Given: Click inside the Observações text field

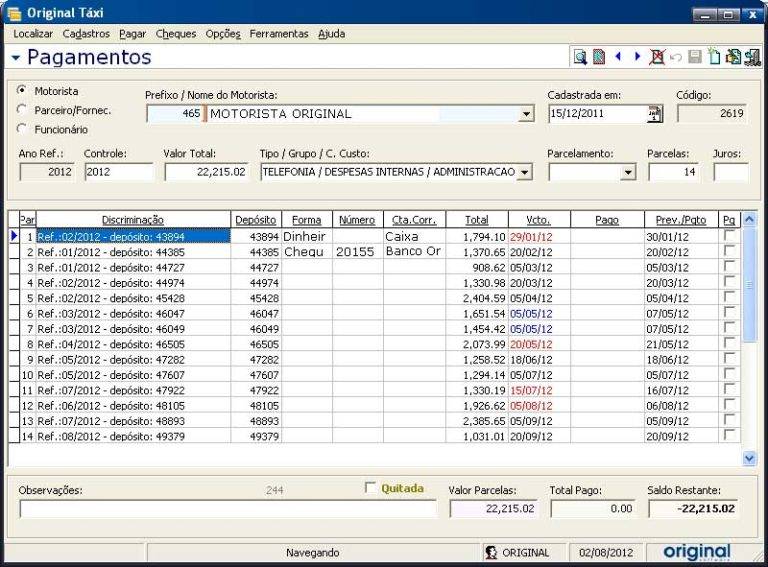Looking at the screenshot, I should pos(228,509).
